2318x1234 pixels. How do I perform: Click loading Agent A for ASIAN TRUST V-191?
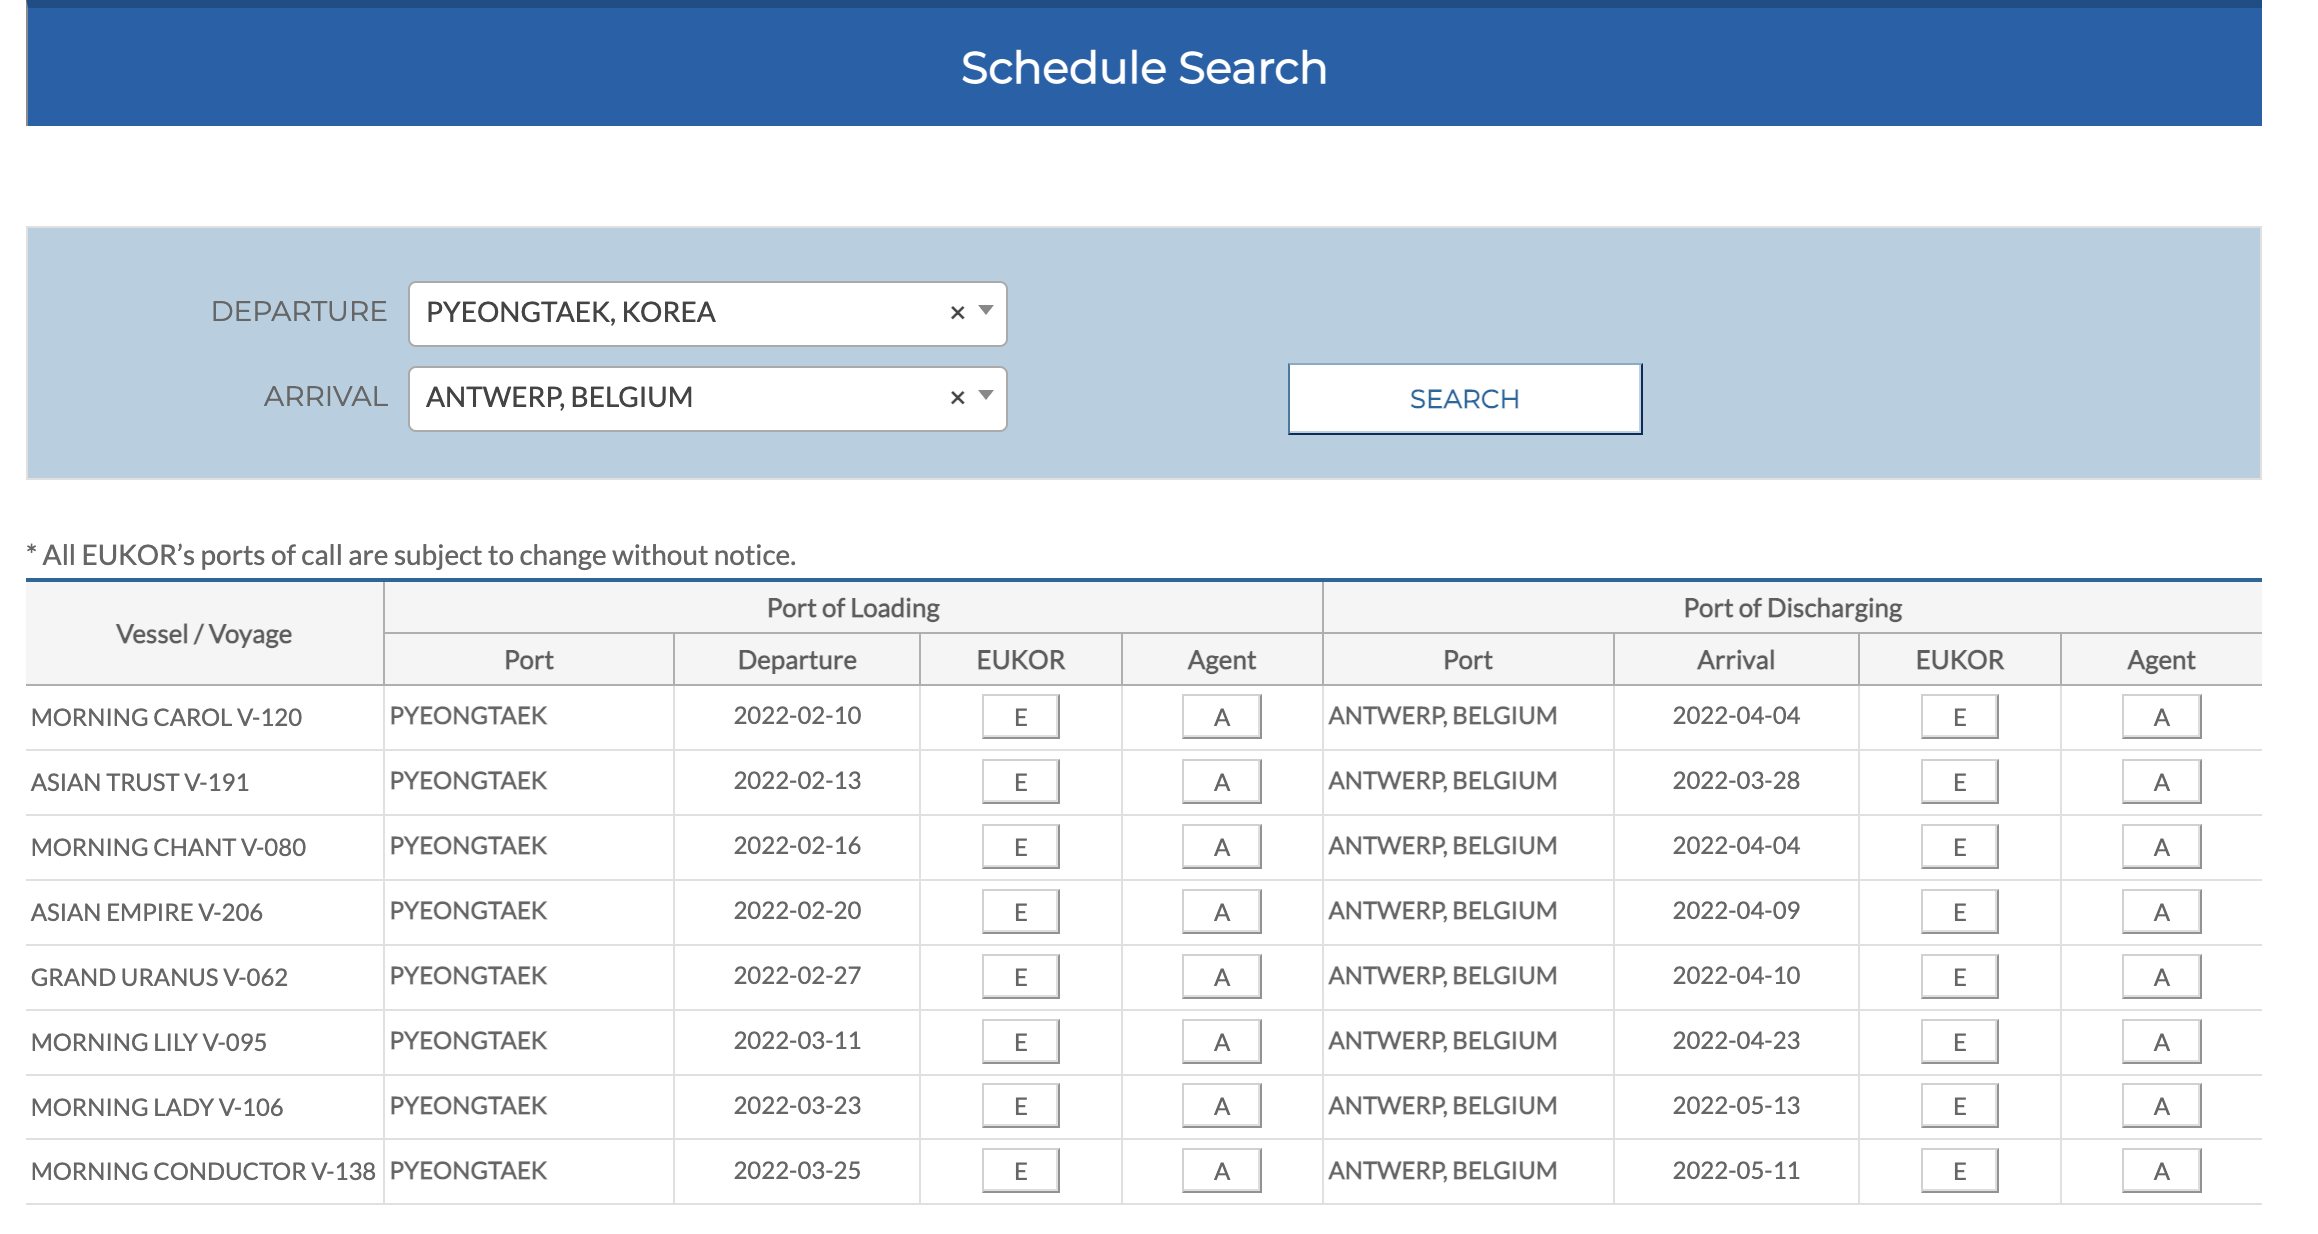tap(1221, 782)
